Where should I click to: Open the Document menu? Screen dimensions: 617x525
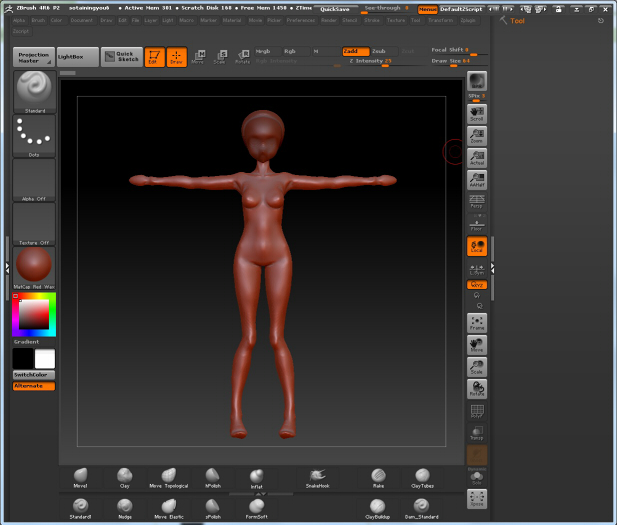82,20
